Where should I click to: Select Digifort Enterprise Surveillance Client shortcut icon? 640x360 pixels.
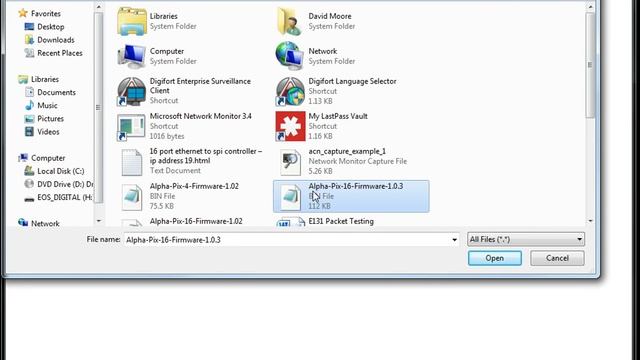point(131,91)
